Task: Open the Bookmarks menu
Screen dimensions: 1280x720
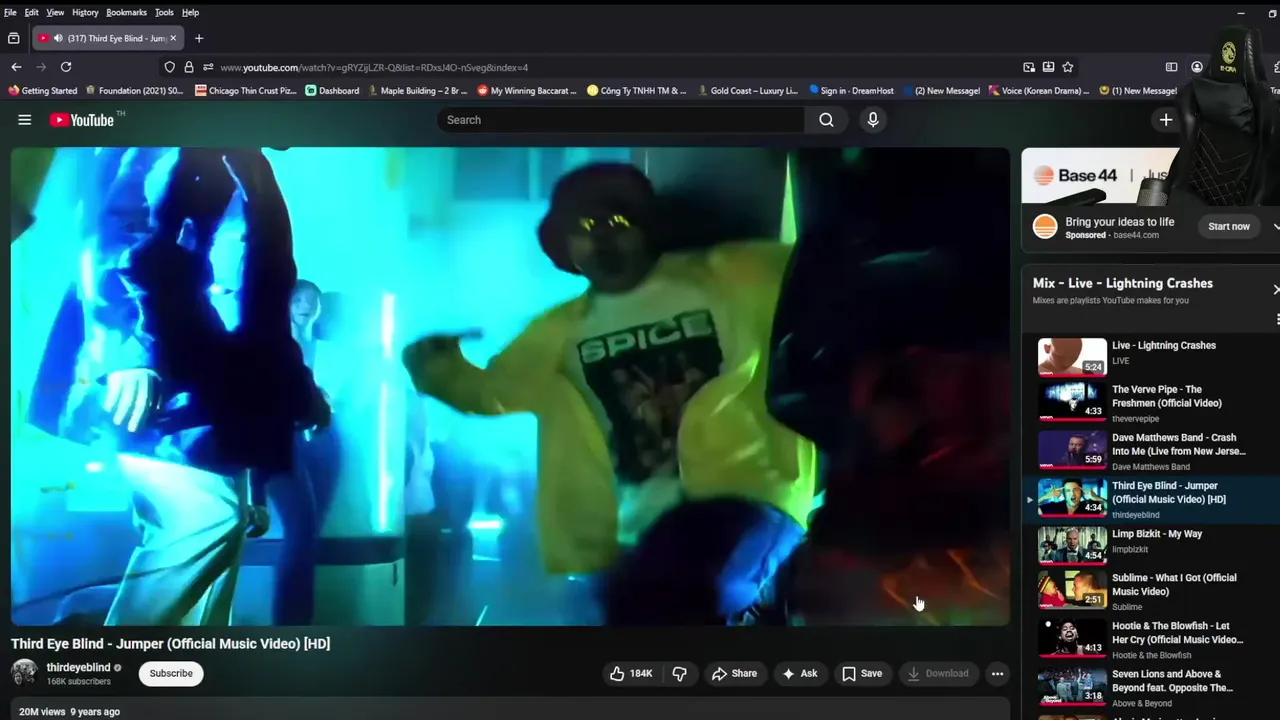Action: point(126,12)
